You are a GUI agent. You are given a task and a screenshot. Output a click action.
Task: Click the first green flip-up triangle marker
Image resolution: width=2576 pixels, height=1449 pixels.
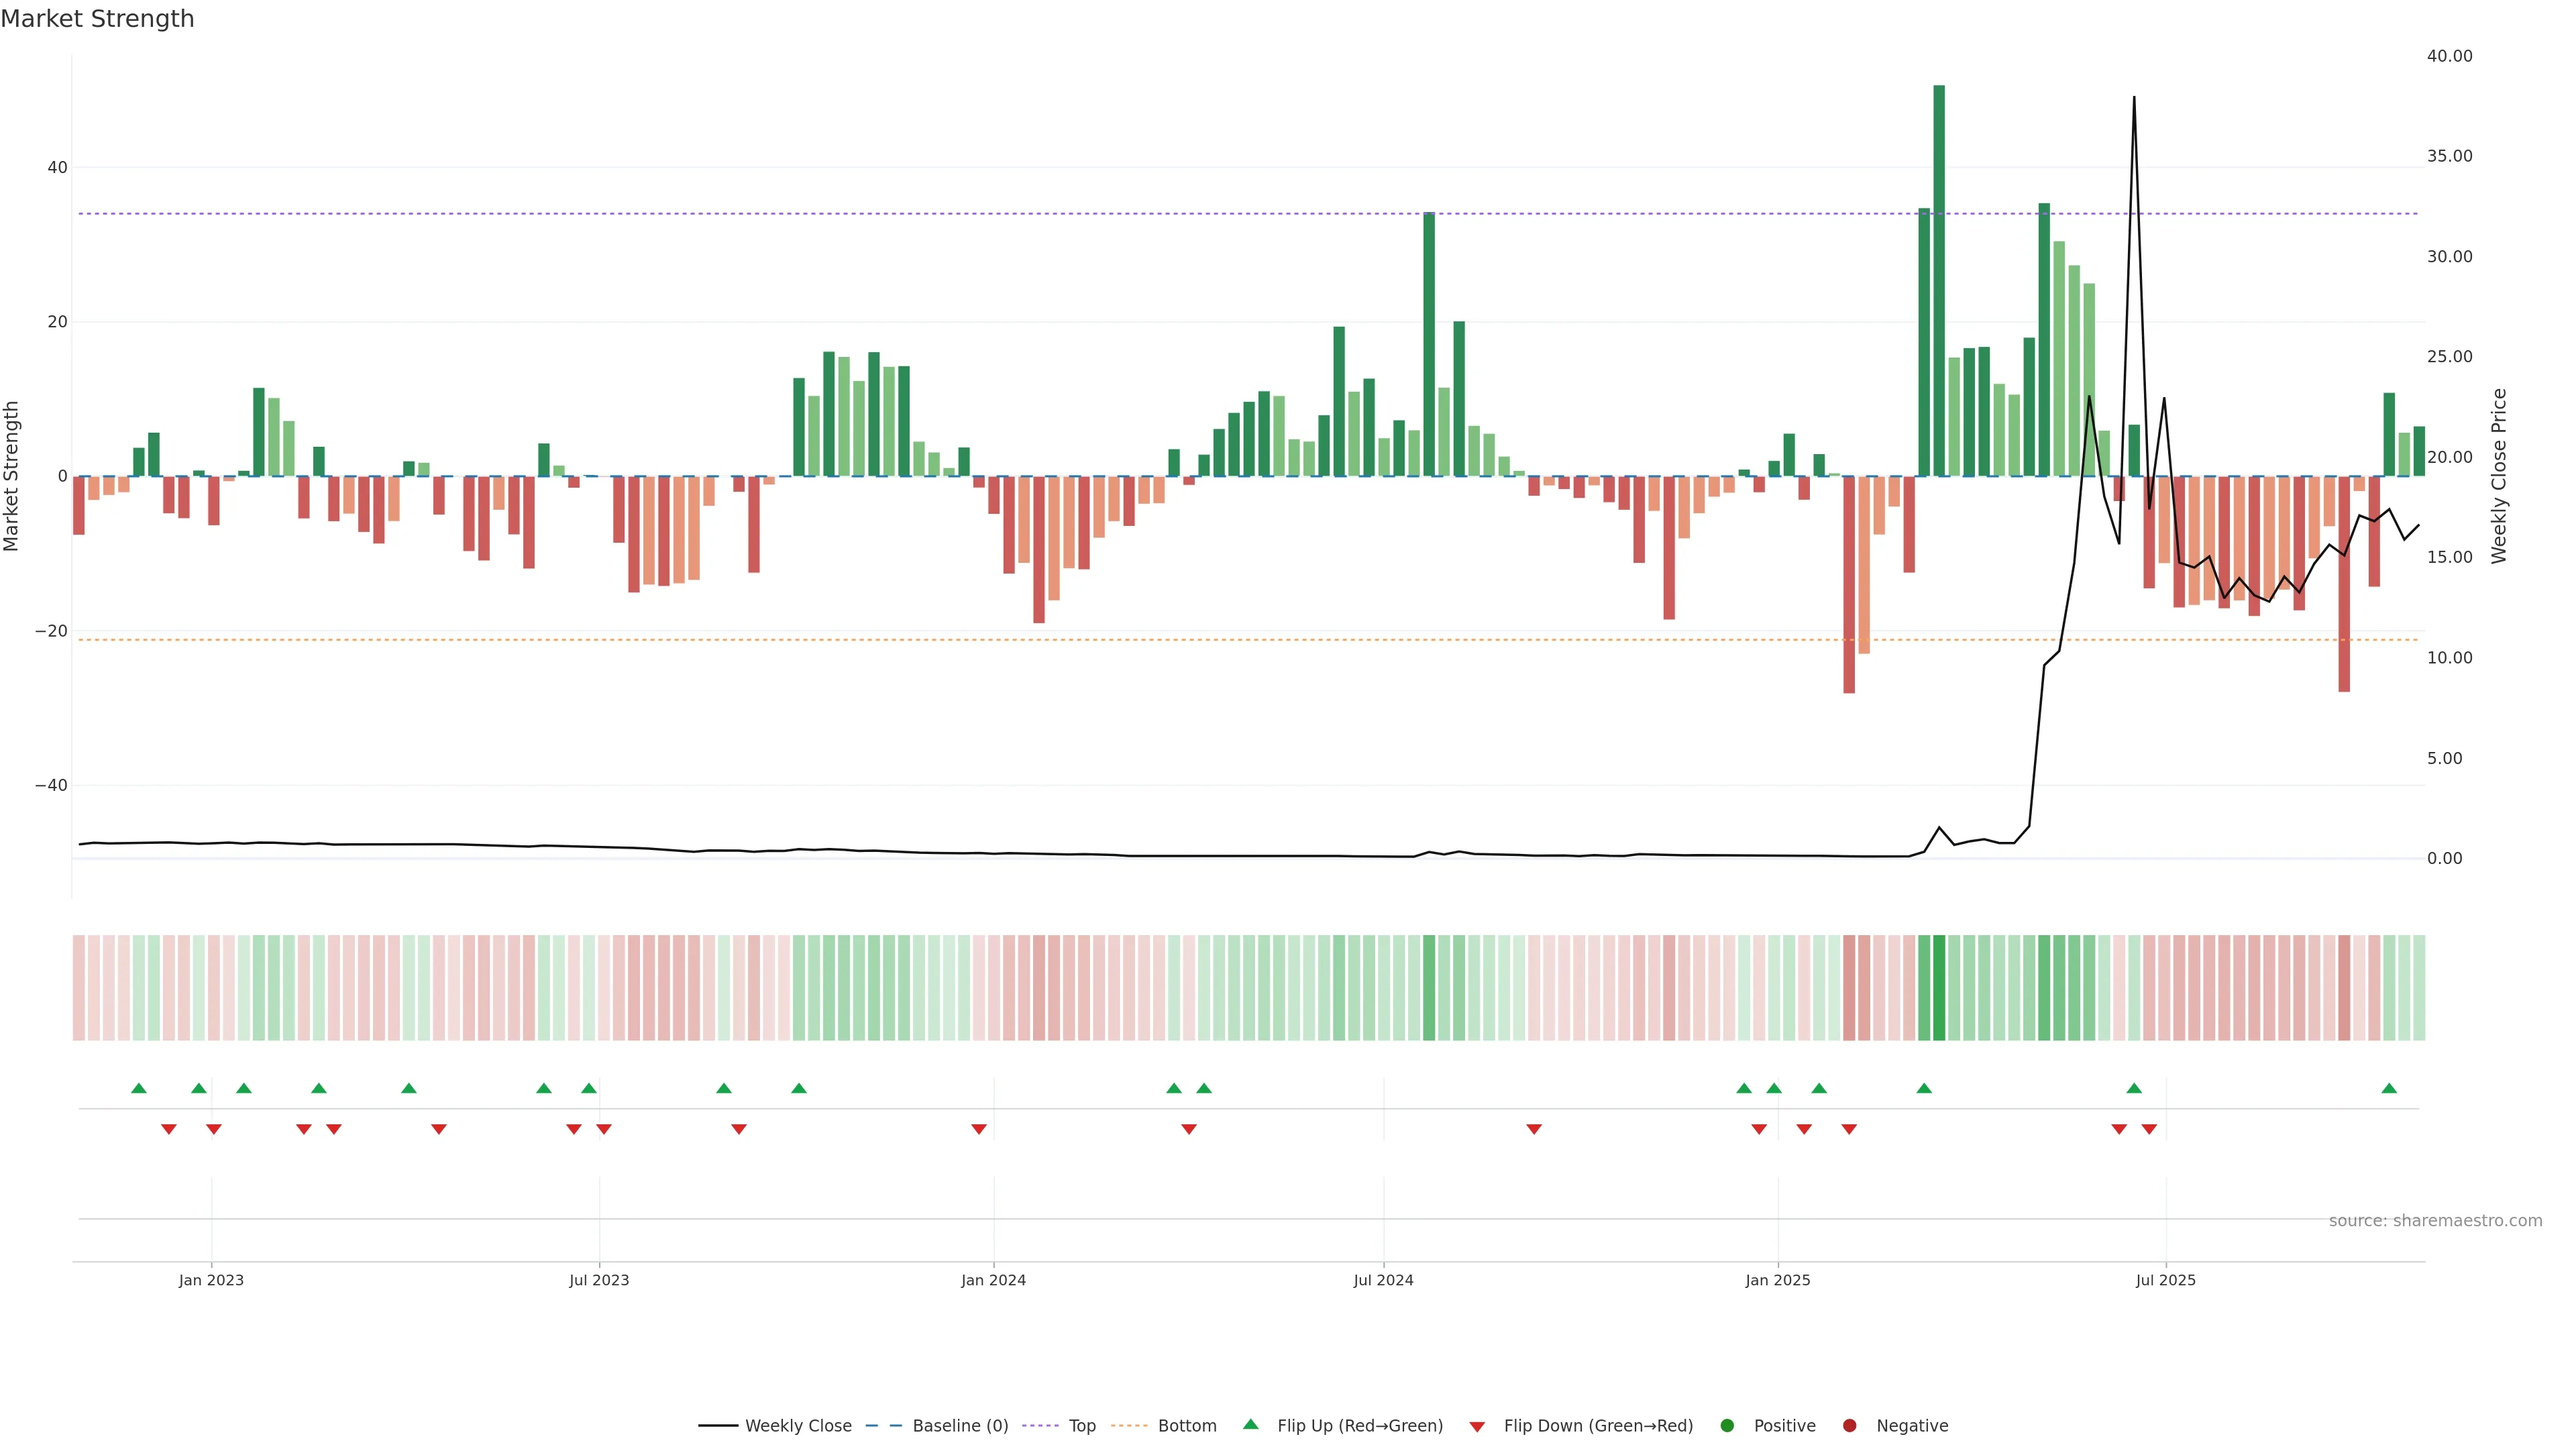click(x=139, y=1088)
